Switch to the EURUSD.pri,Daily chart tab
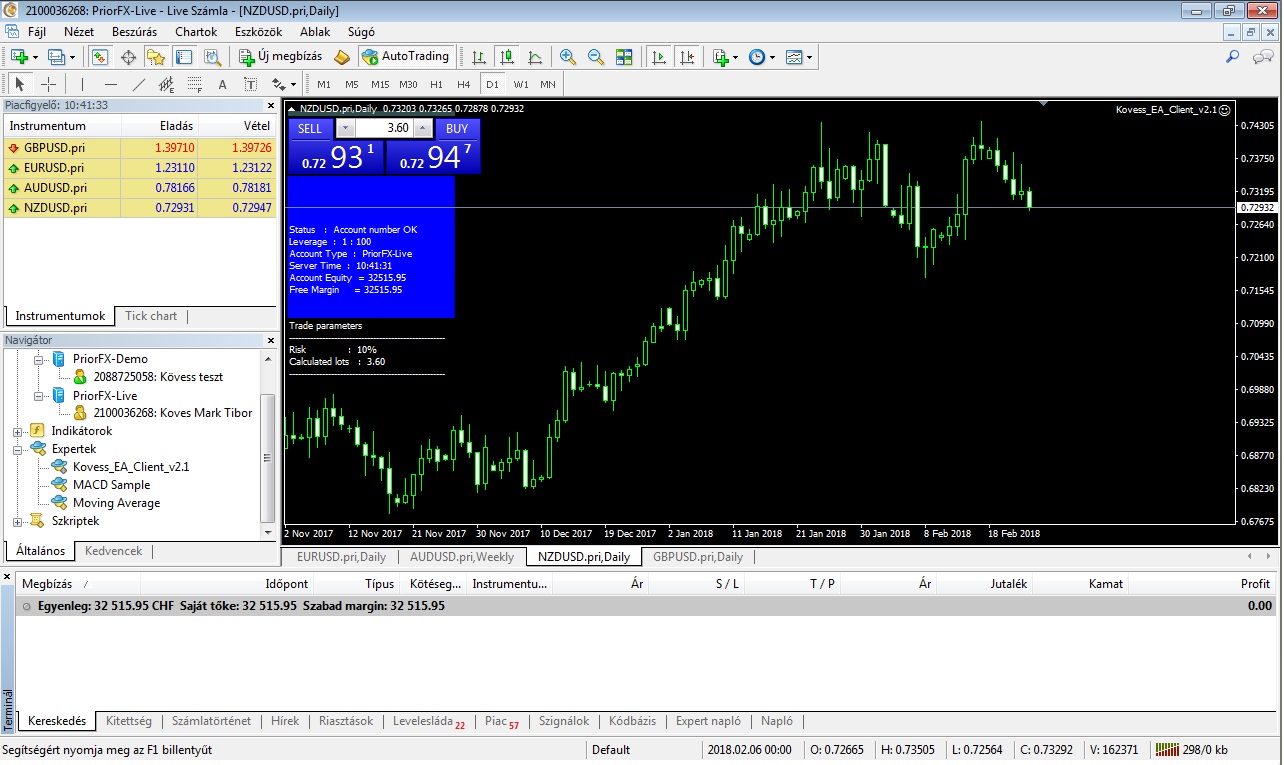The image size is (1284, 765). pos(341,557)
